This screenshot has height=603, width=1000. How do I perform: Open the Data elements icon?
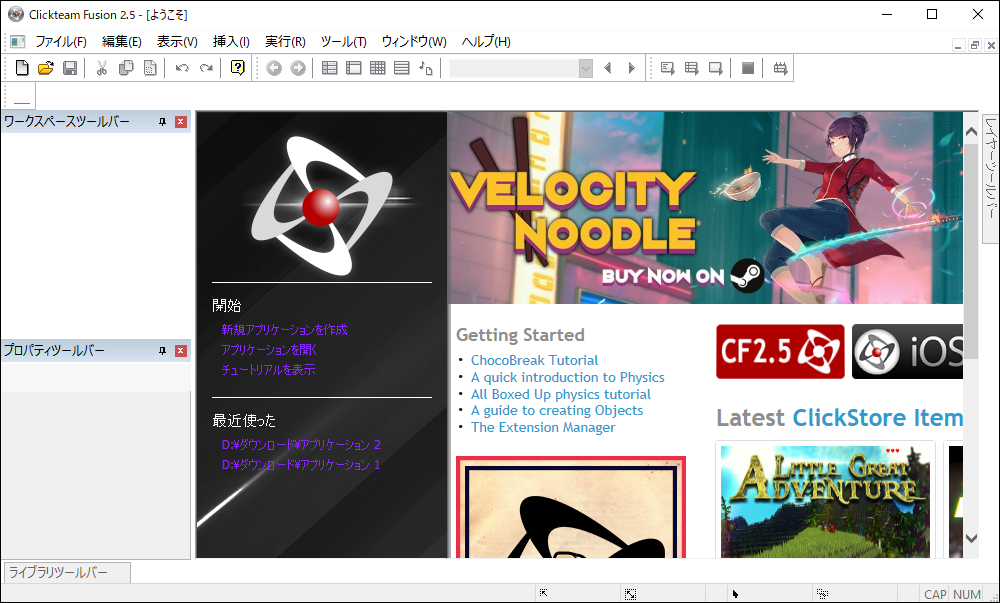point(426,68)
